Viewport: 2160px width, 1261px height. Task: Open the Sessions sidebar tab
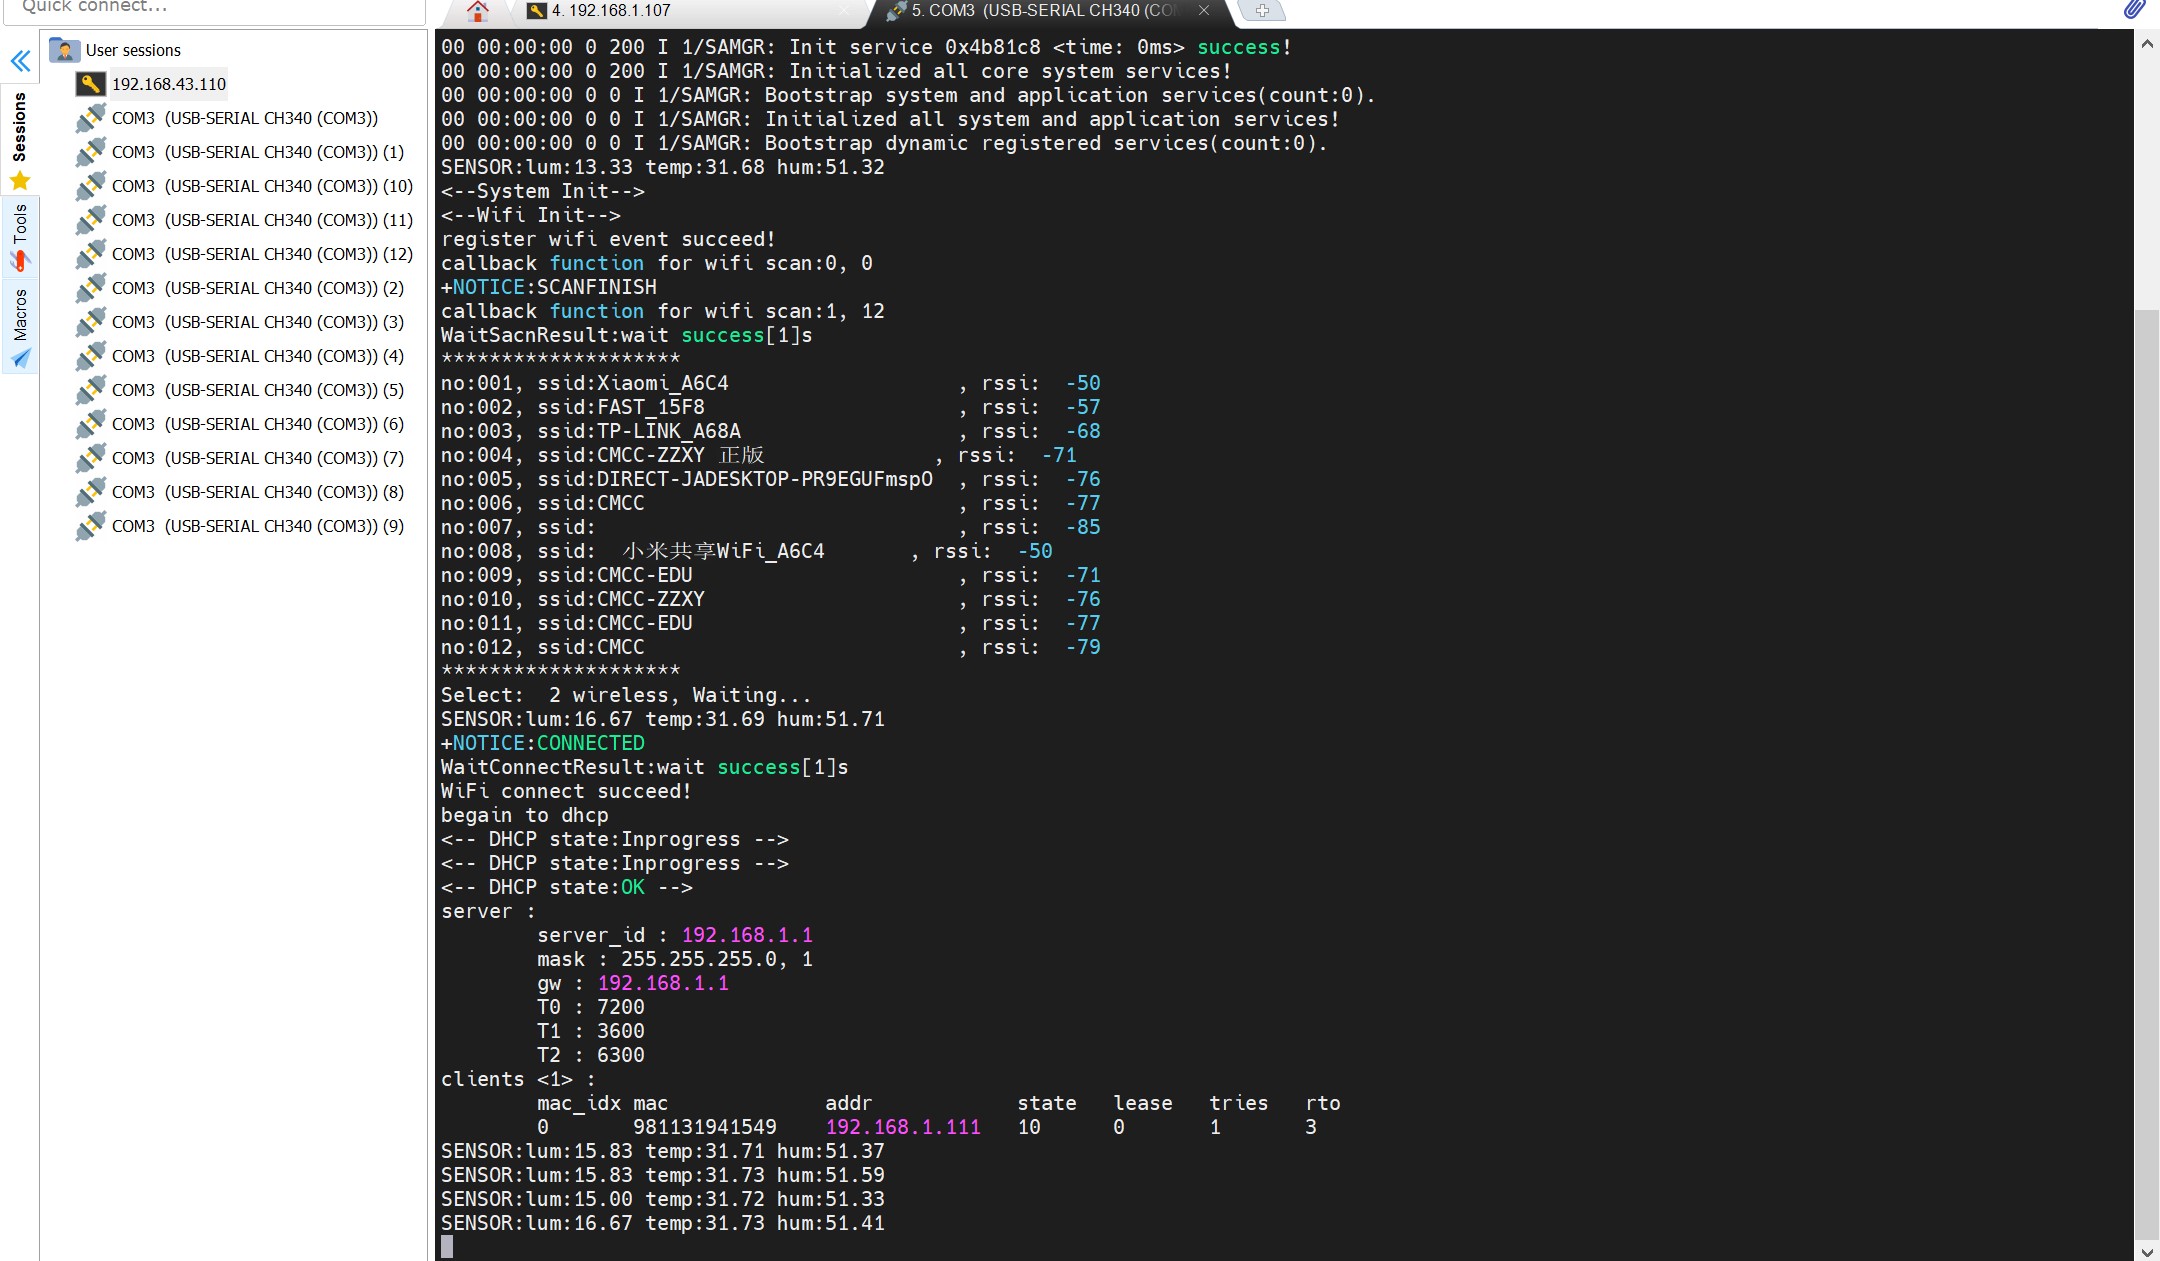point(20,128)
